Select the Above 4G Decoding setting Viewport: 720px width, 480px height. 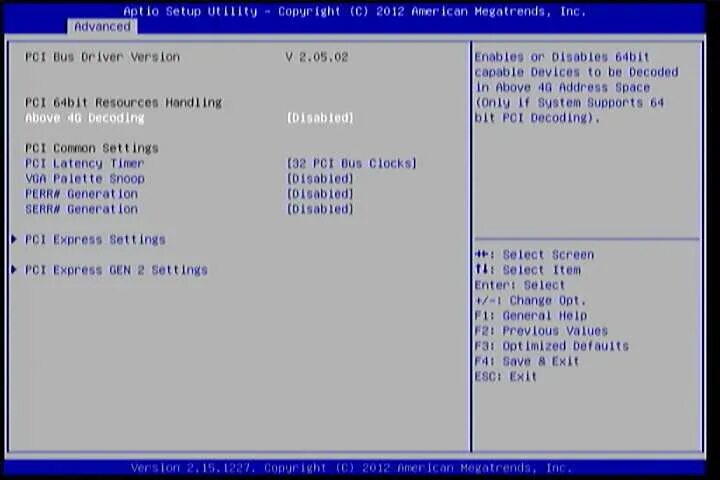coord(84,118)
